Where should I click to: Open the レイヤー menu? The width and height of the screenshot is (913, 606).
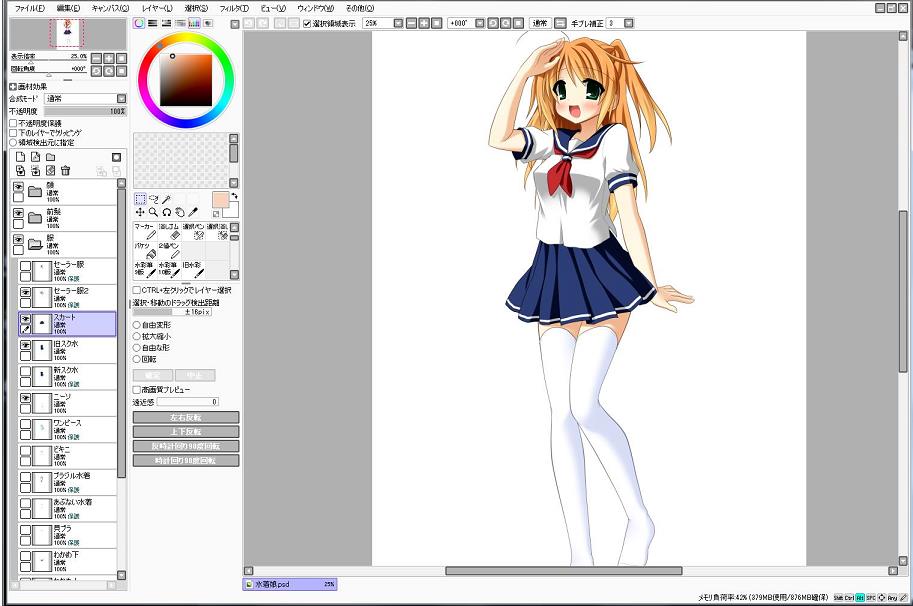point(155,7)
